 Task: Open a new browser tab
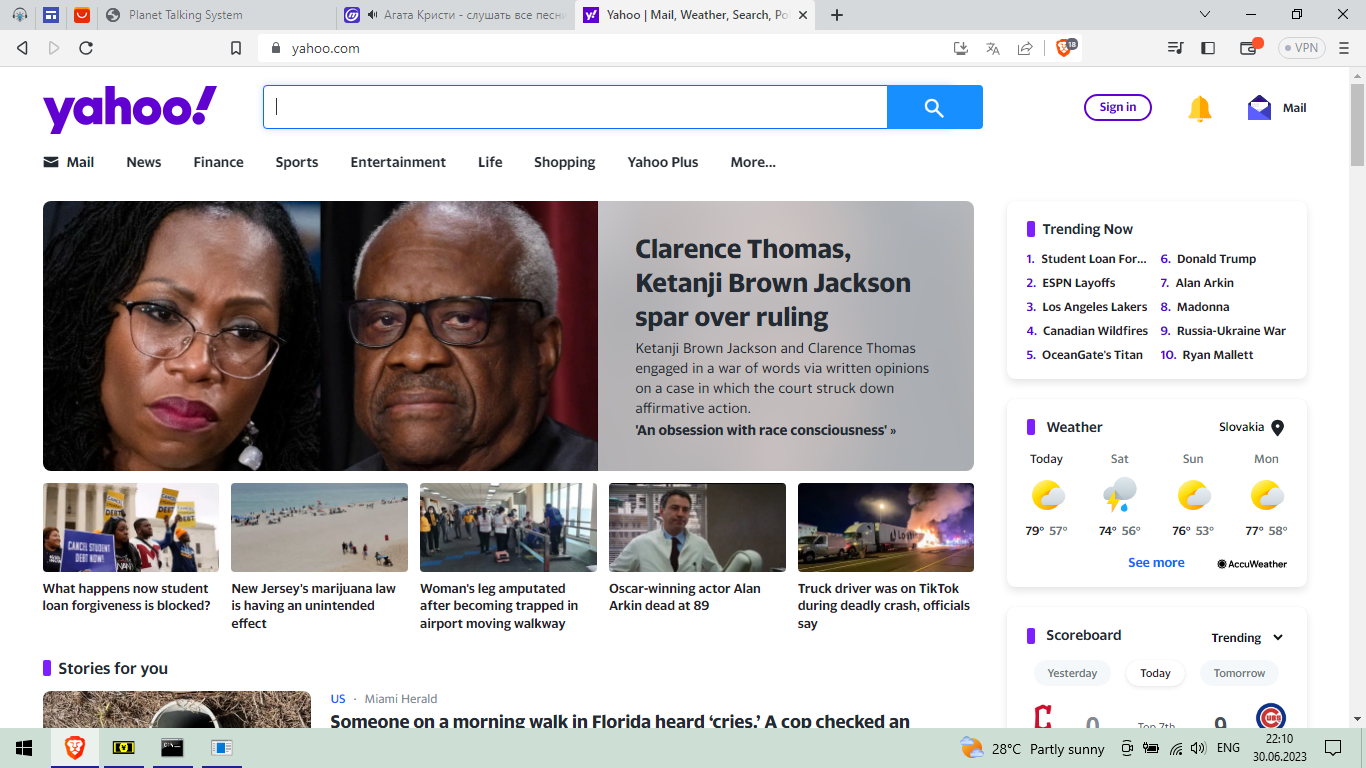(837, 15)
